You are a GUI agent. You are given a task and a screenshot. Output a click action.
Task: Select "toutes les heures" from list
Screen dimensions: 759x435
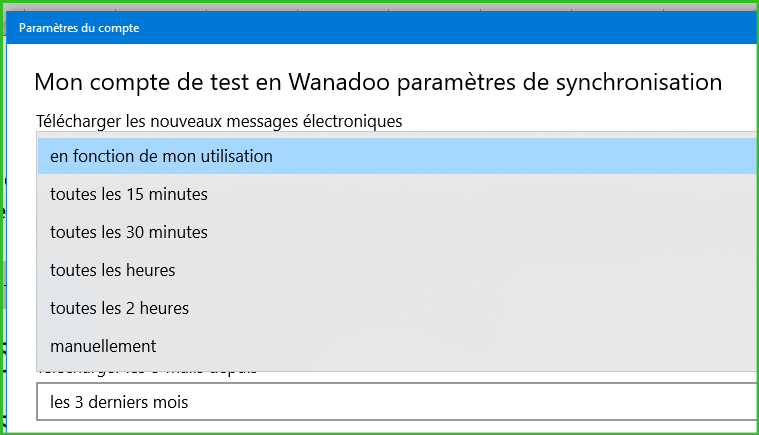(x=113, y=270)
